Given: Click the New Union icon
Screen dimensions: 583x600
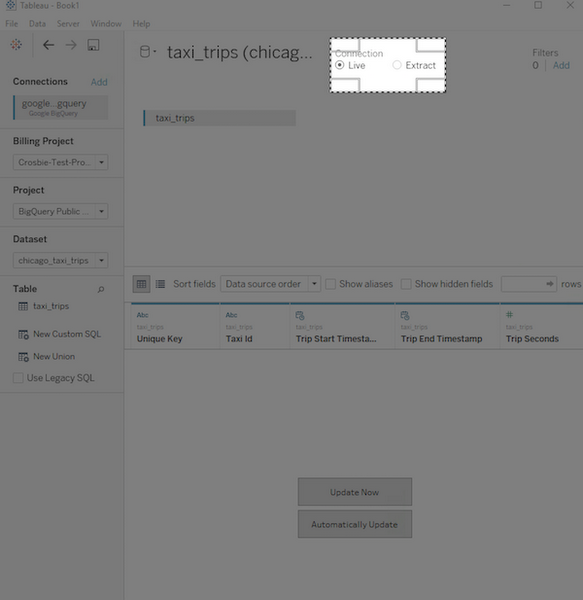Looking at the screenshot, I should pos(23,357).
